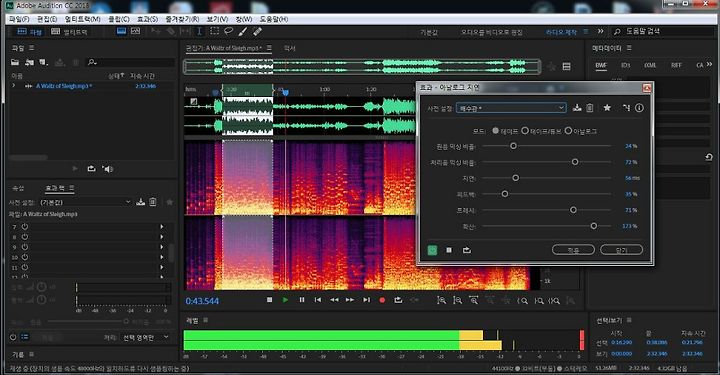This screenshot has width=720, height=375.
Task: Select the Time Selection tool
Action: tap(199, 31)
